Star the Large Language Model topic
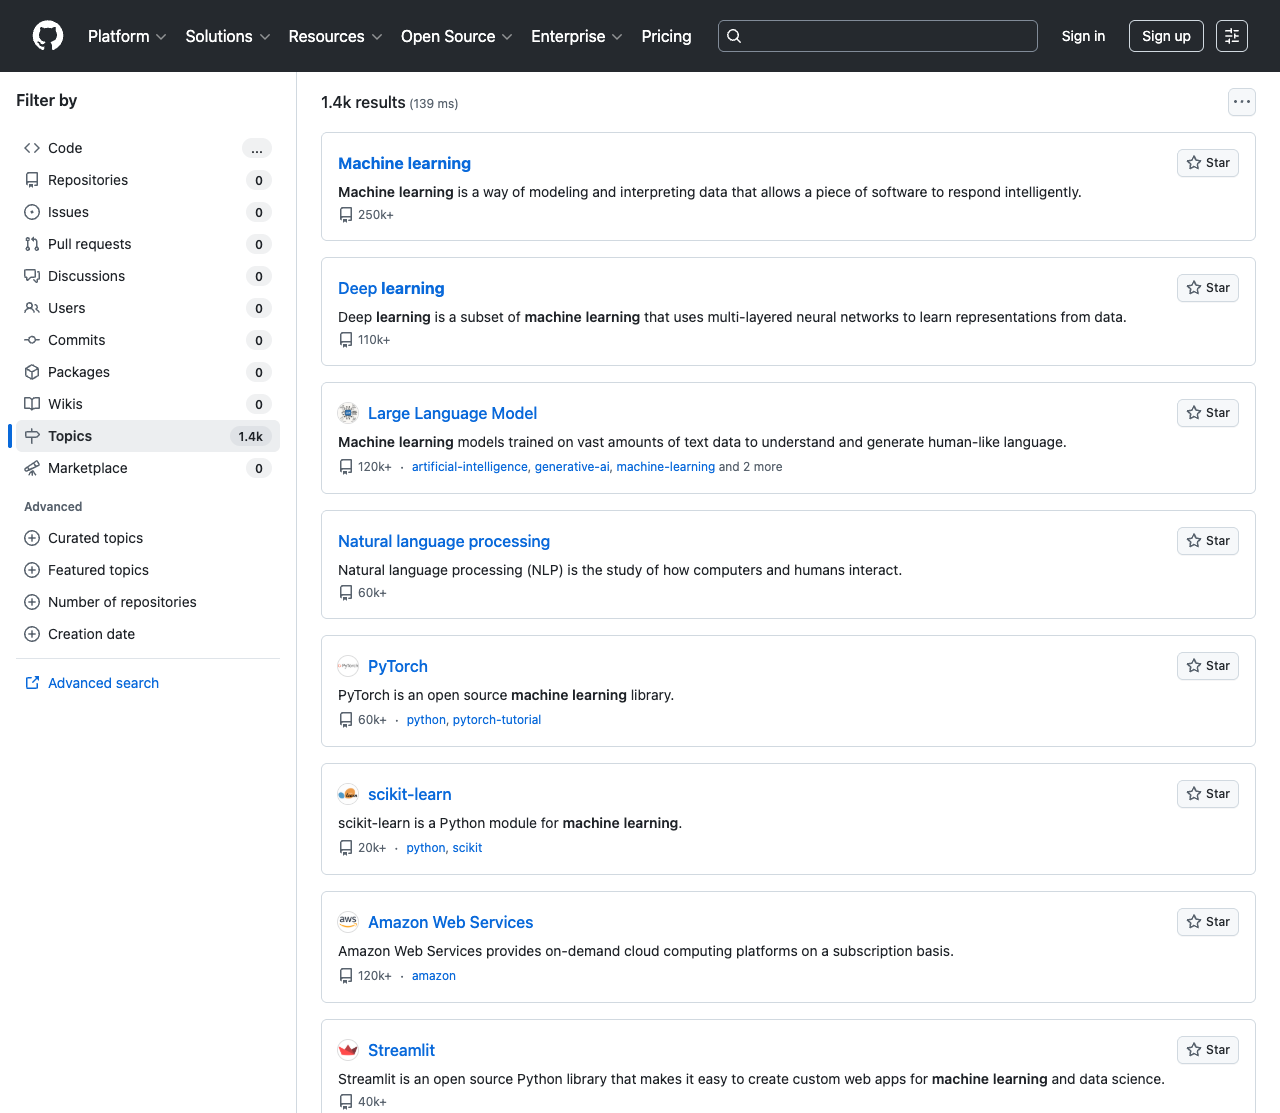Screen dimensions: 1280x1113 (1208, 413)
